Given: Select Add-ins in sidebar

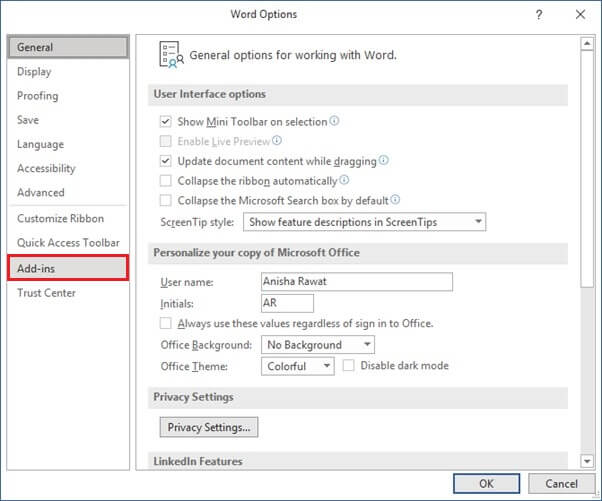Looking at the screenshot, I should click(x=68, y=268).
